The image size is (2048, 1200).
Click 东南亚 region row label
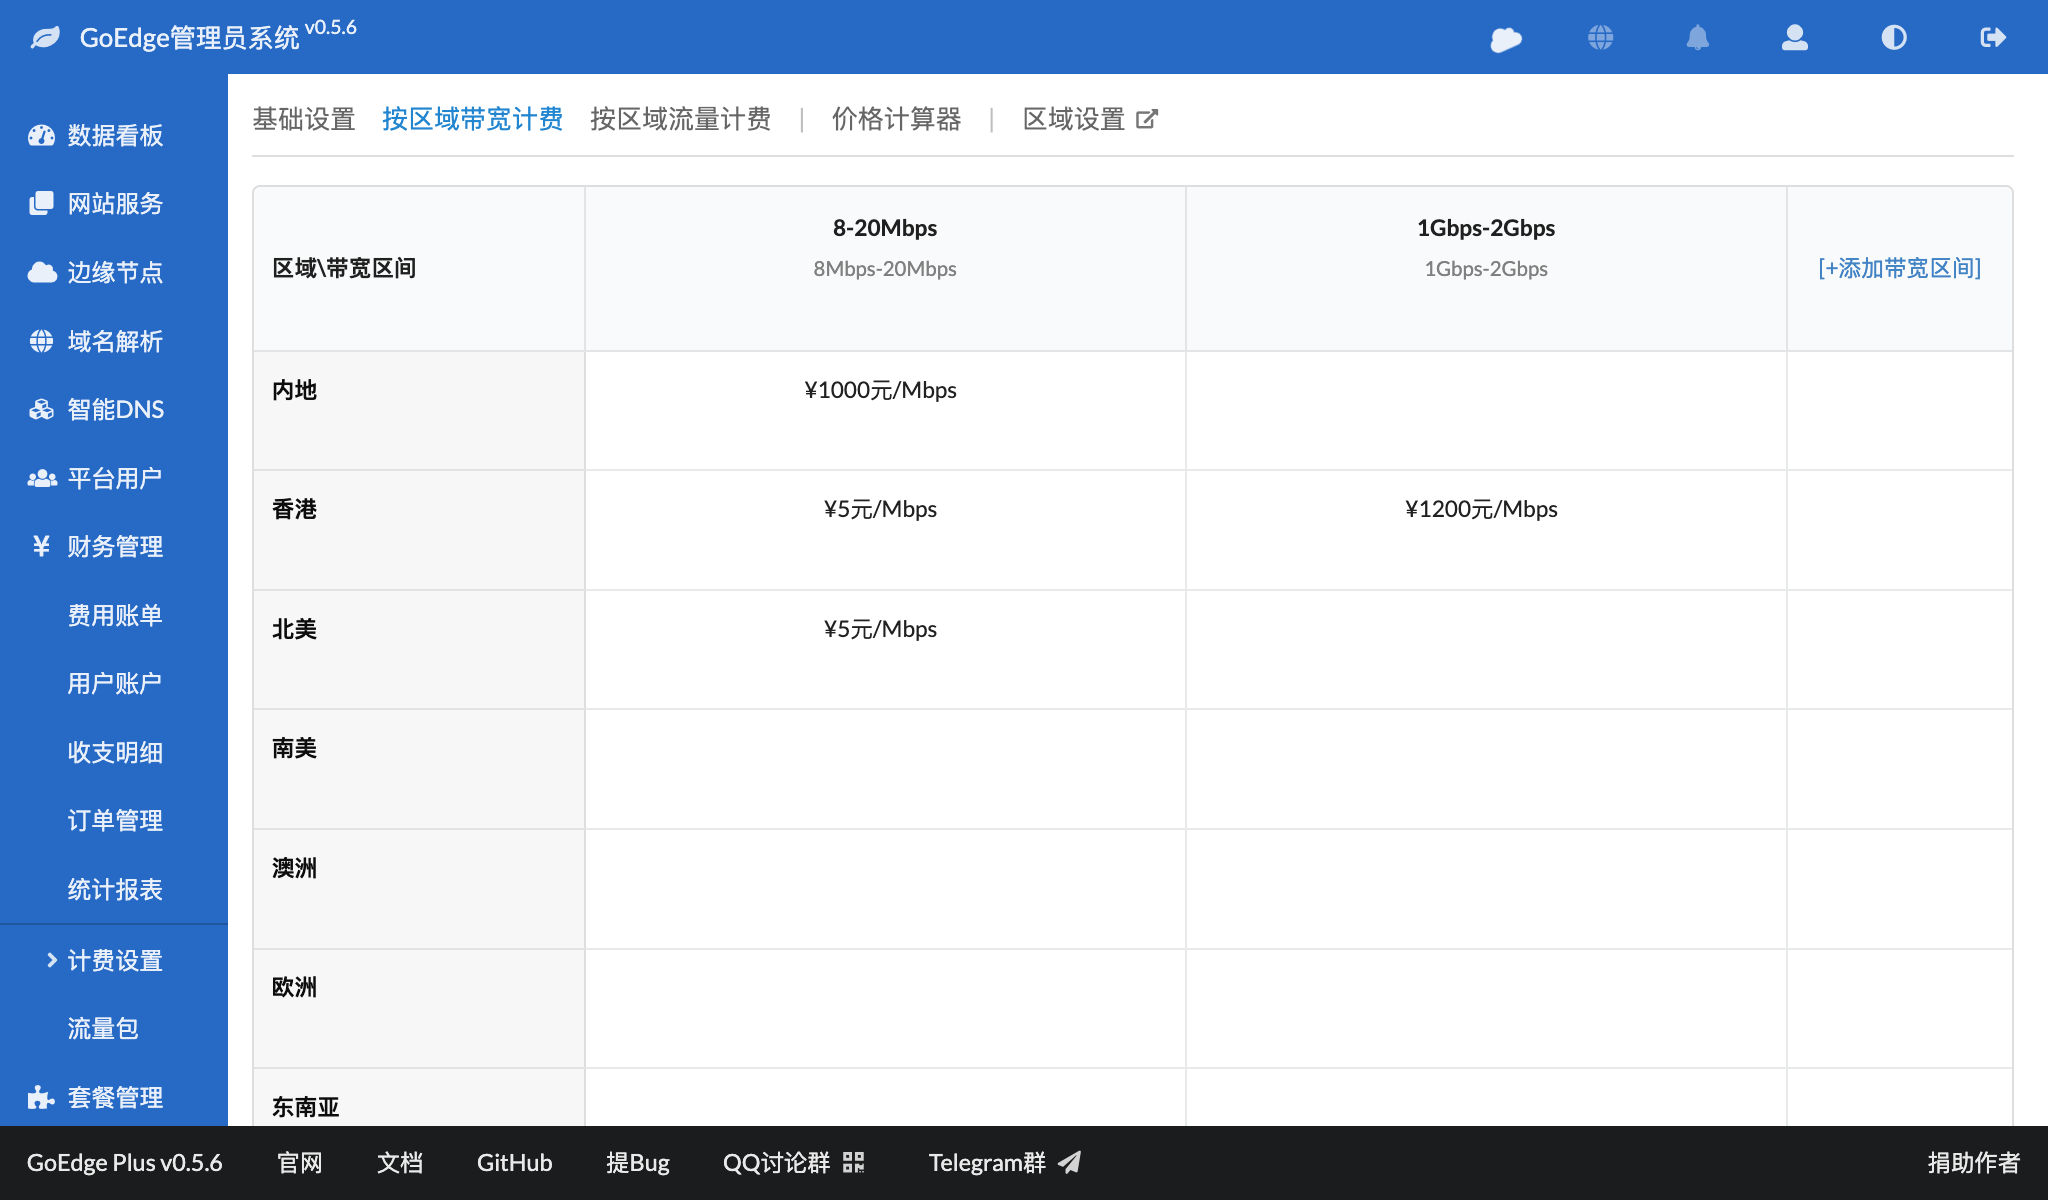[306, 1107]
